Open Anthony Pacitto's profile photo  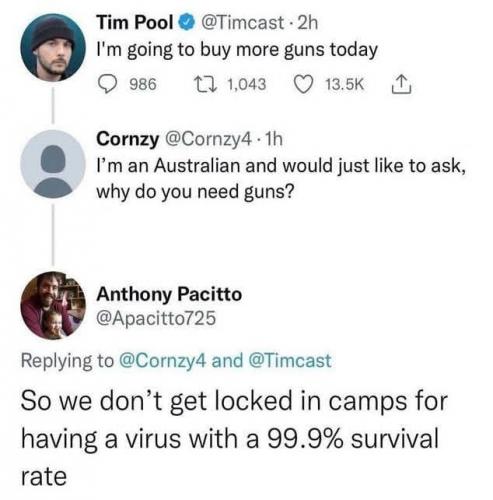pos(53,305)
